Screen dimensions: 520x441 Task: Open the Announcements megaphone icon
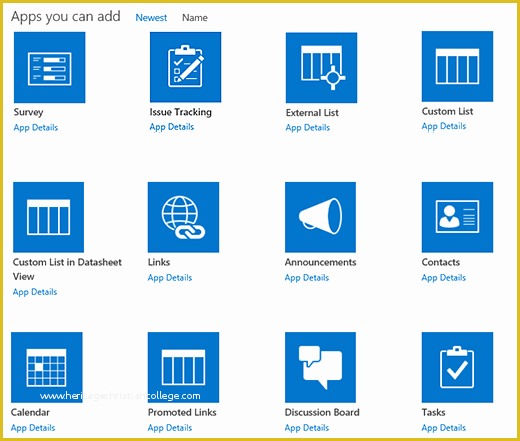[x=320, y=217]
